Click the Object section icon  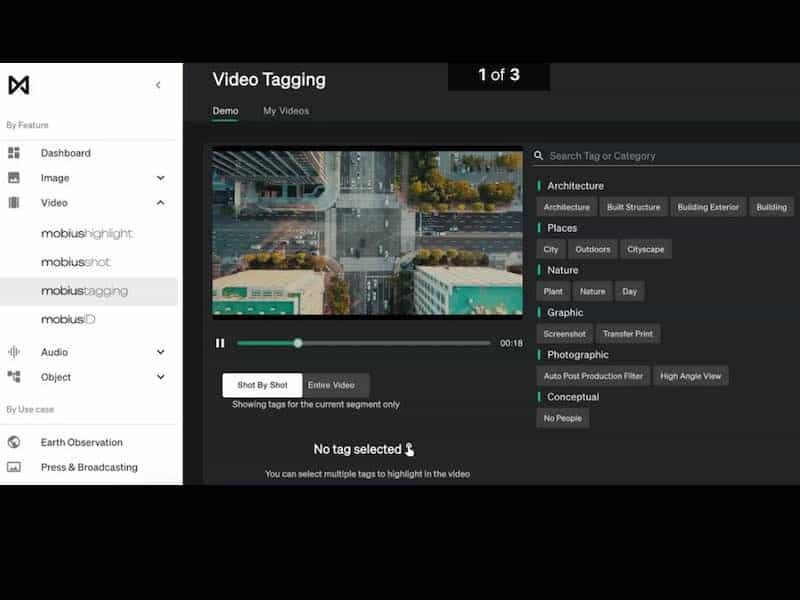(x=14, y=377)
